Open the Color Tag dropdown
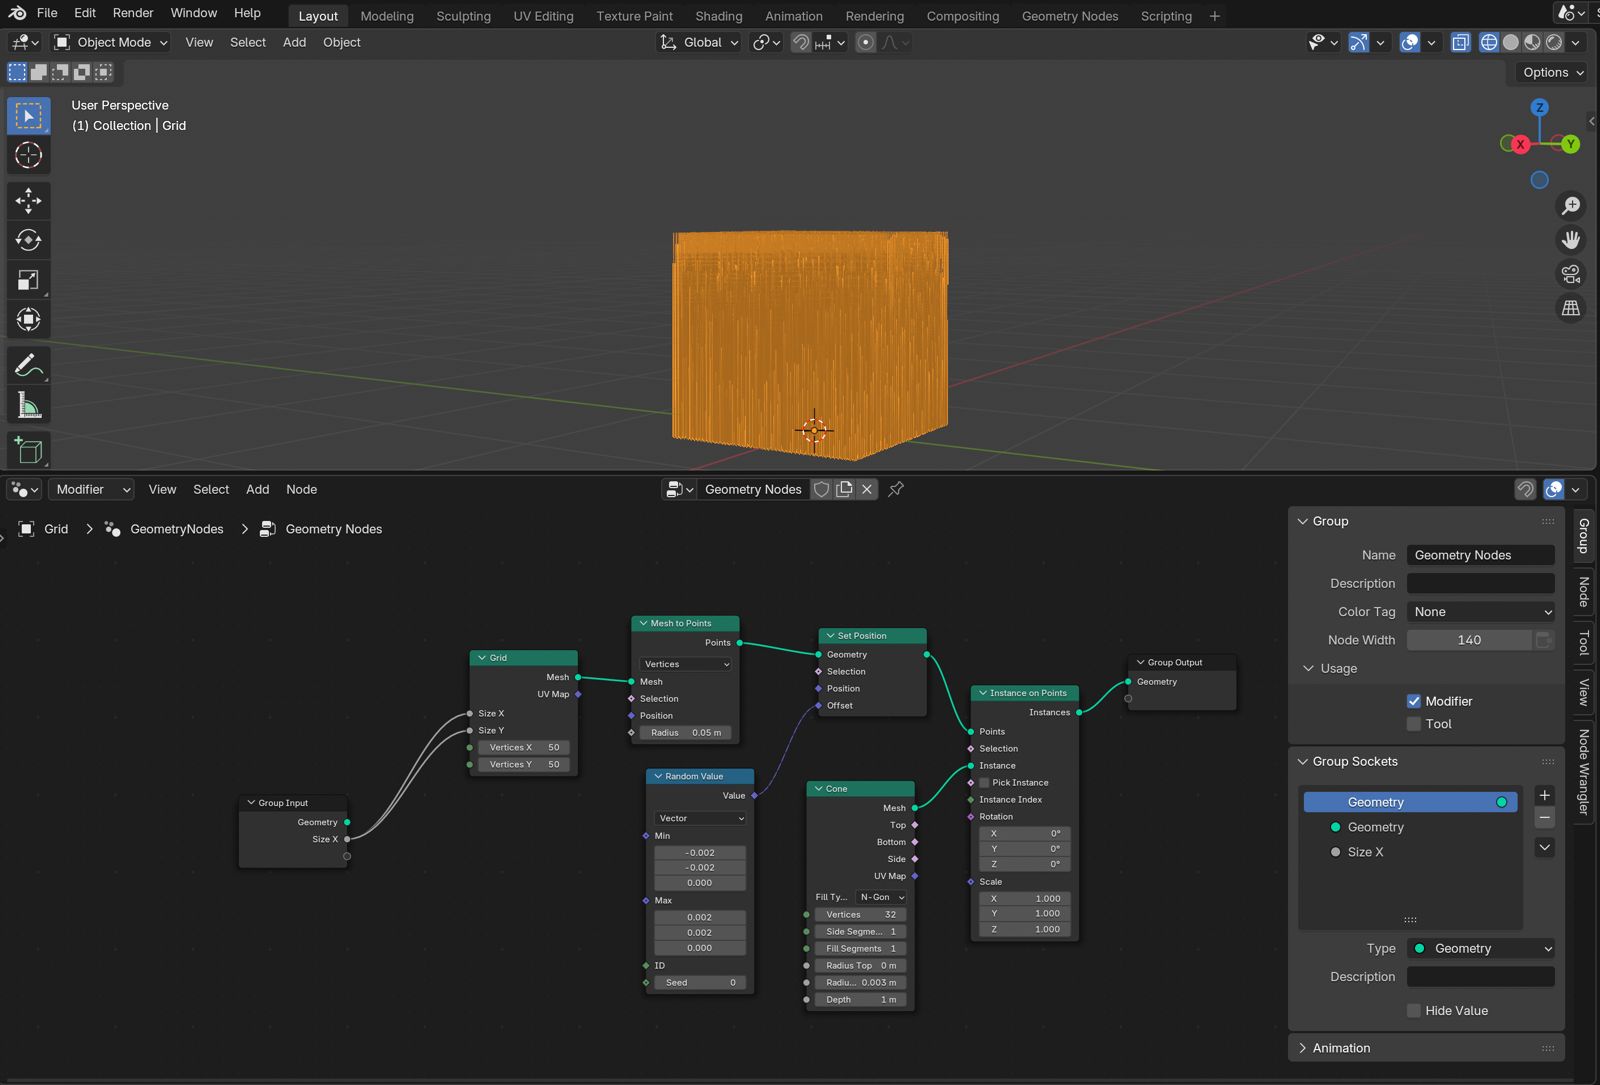1600x1085 pixels. [x=1480, y=612]
